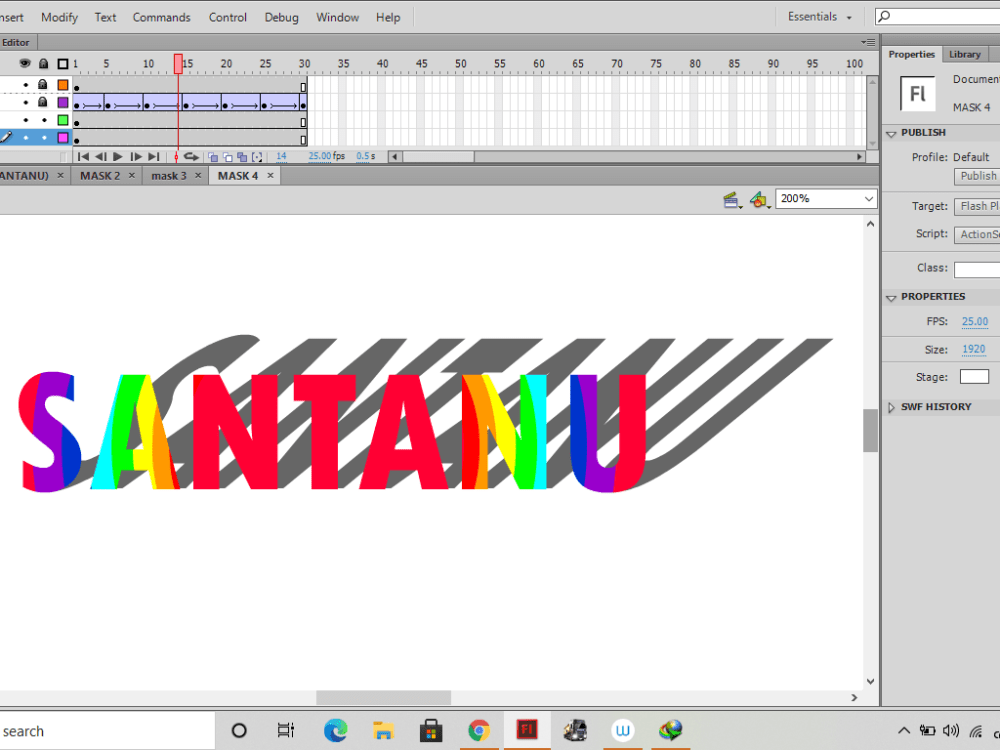Open Modify Markers options
1000x750 pixels.
point(257,157)
